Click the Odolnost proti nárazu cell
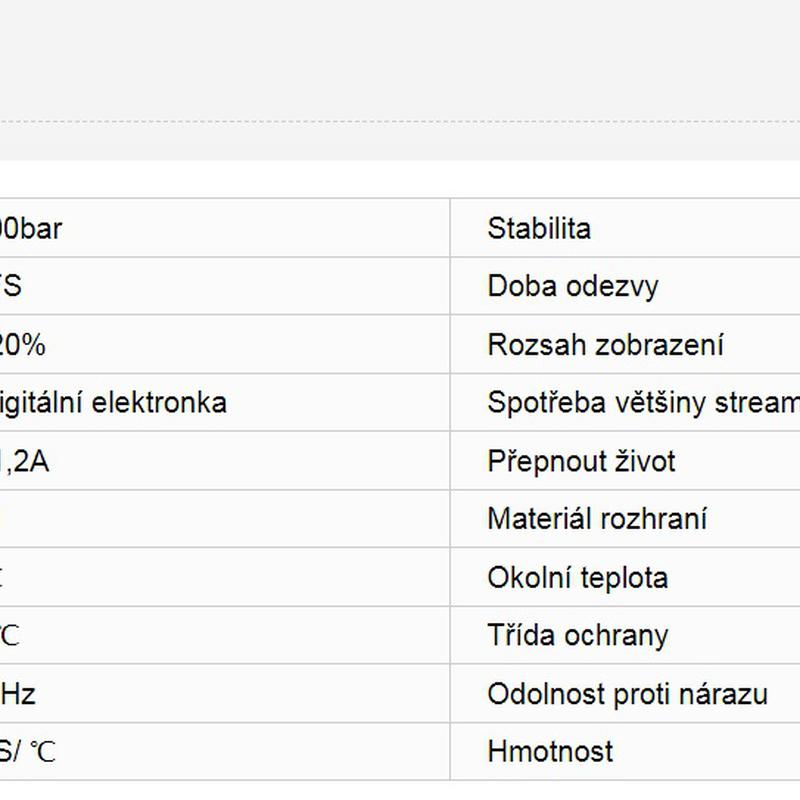 pos(627,693)
